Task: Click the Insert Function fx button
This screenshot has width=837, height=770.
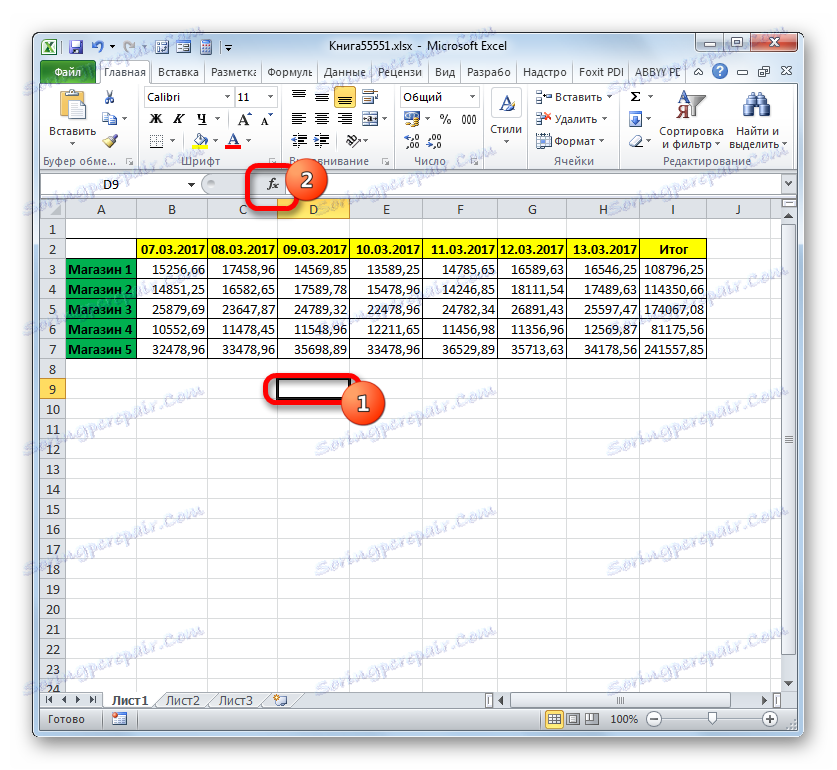Action: tap(273, 185)
